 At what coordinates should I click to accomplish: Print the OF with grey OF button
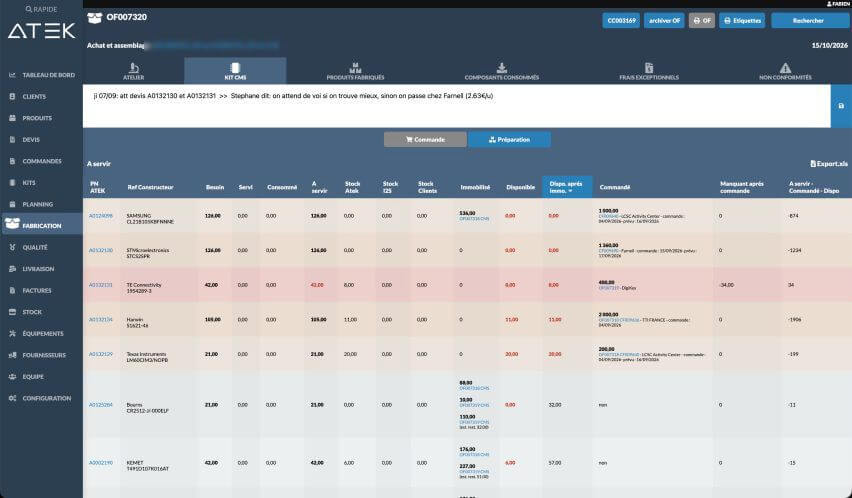[x=702, y=21]
